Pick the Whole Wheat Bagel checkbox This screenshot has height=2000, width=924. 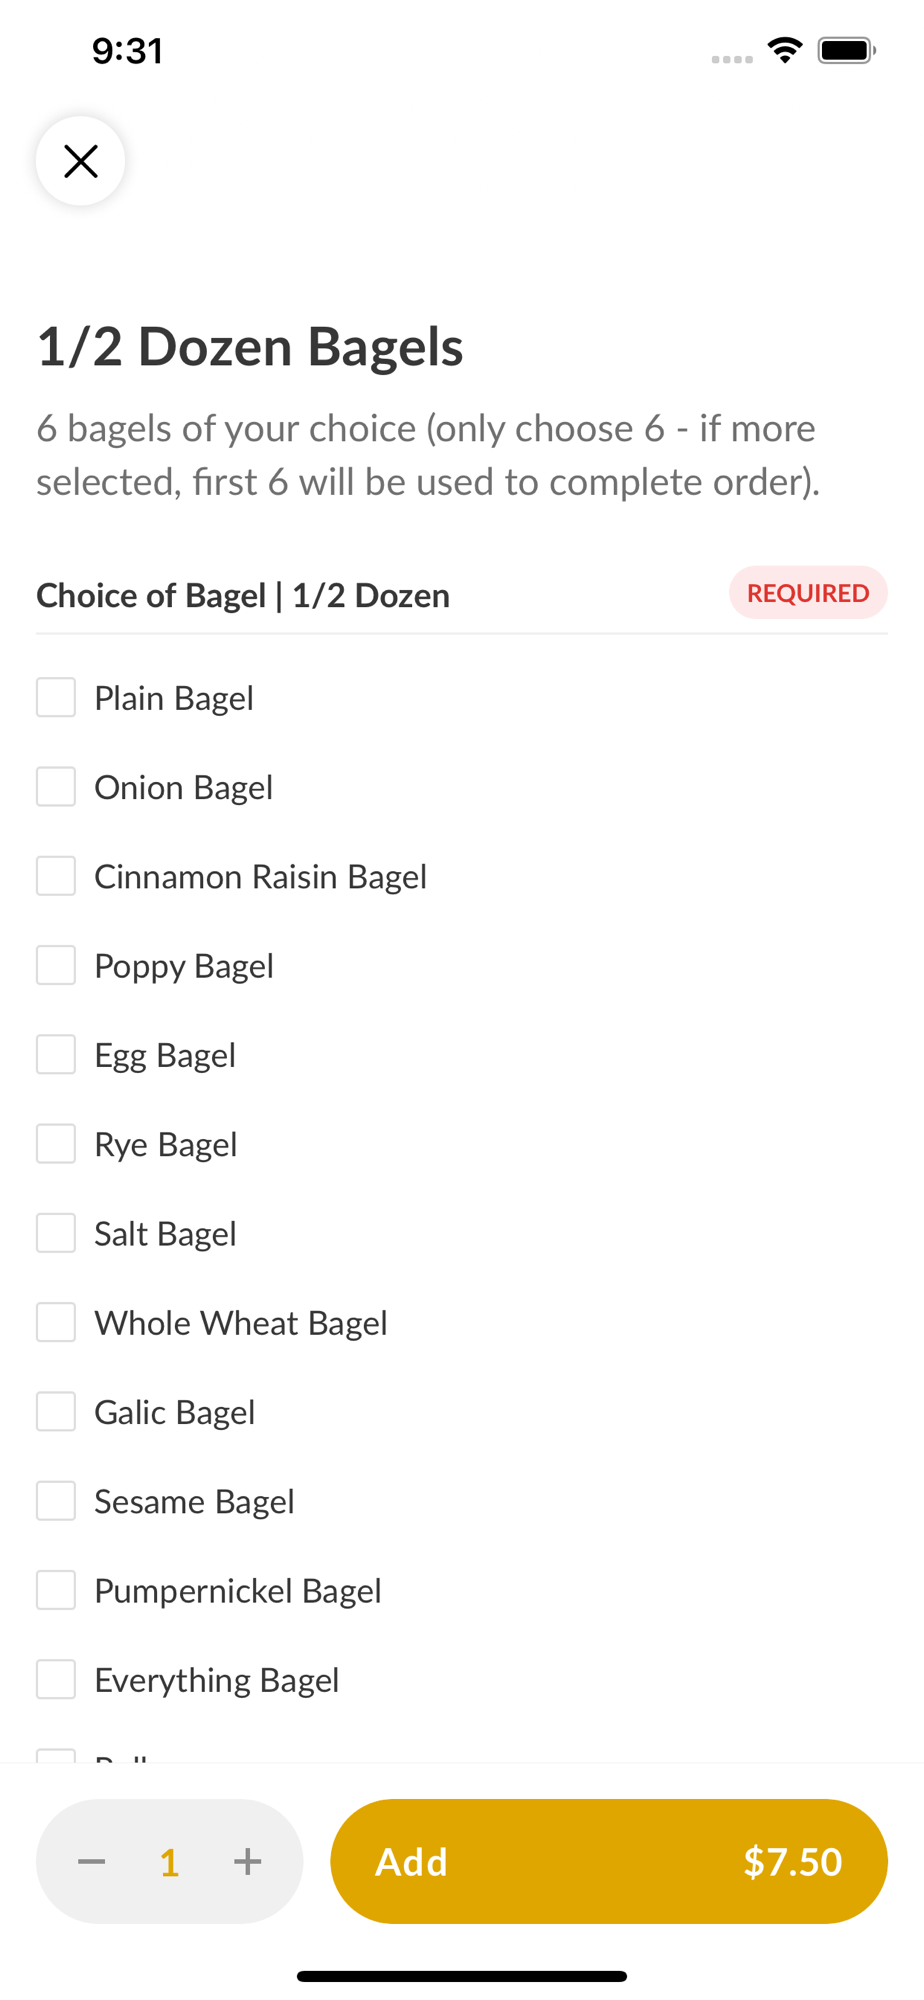pos(56,1322)
